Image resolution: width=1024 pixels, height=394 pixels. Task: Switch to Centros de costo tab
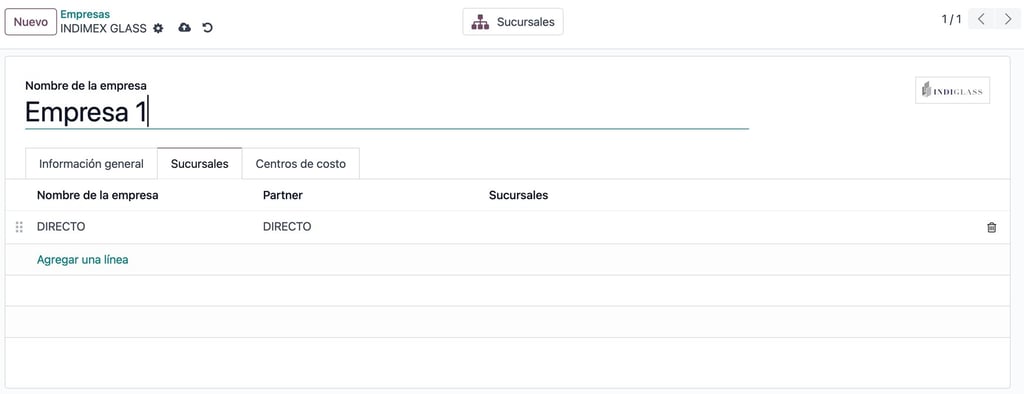click(300, 164)
